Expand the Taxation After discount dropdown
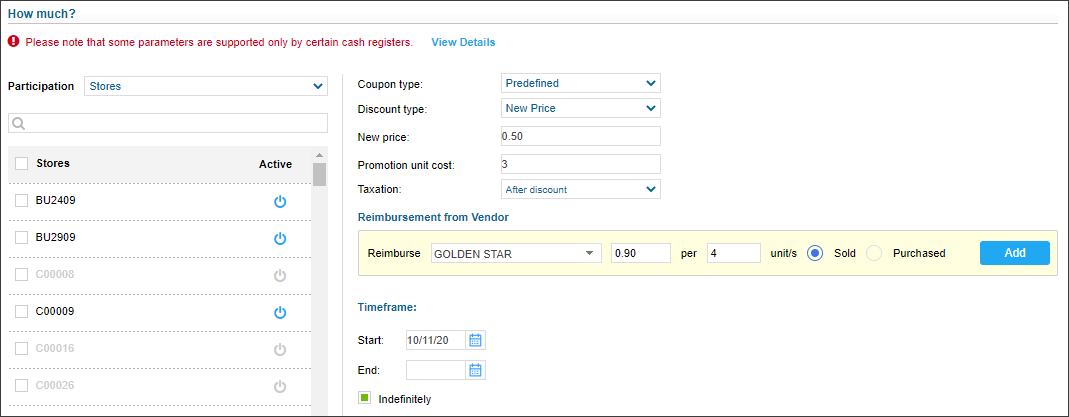Viewport: 1069px width, 417px height. tap(581, 189)
